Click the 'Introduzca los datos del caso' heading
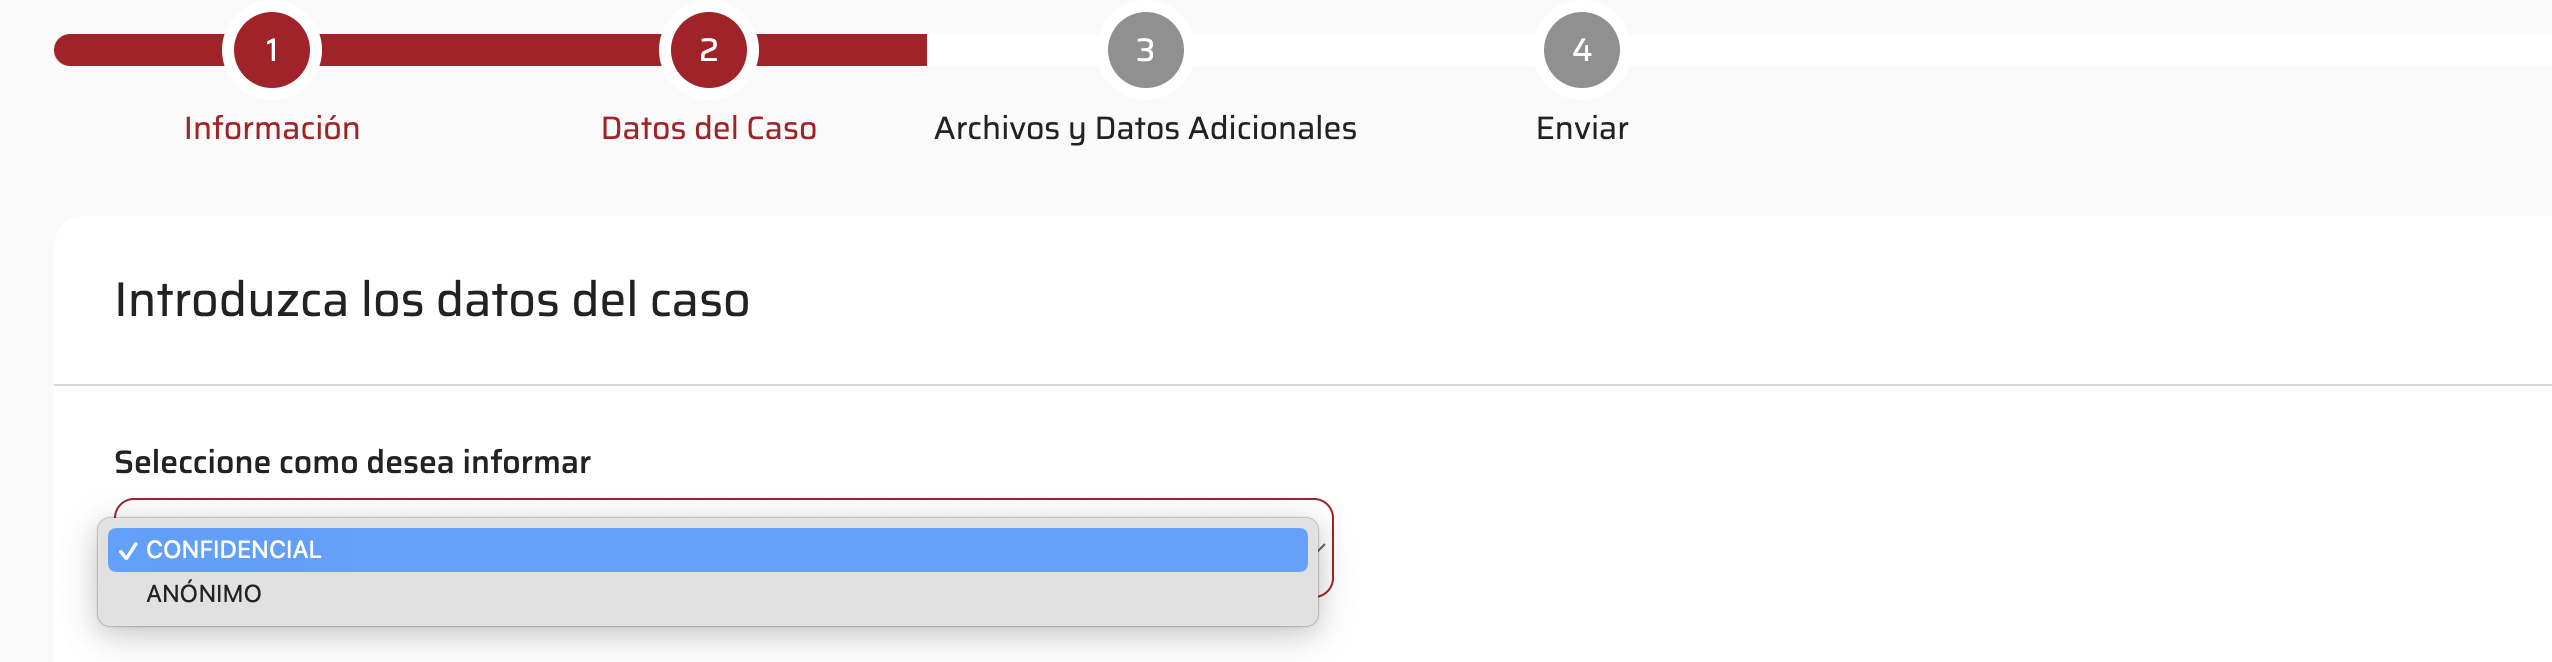 (432, 300)
